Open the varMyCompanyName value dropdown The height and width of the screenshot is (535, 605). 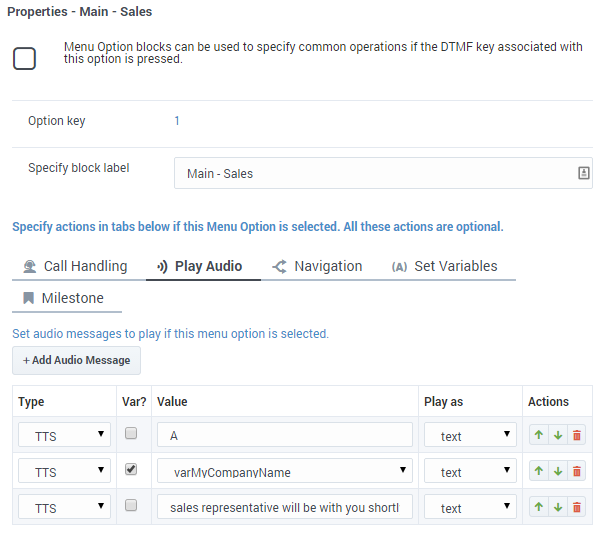tap(285, 471)
